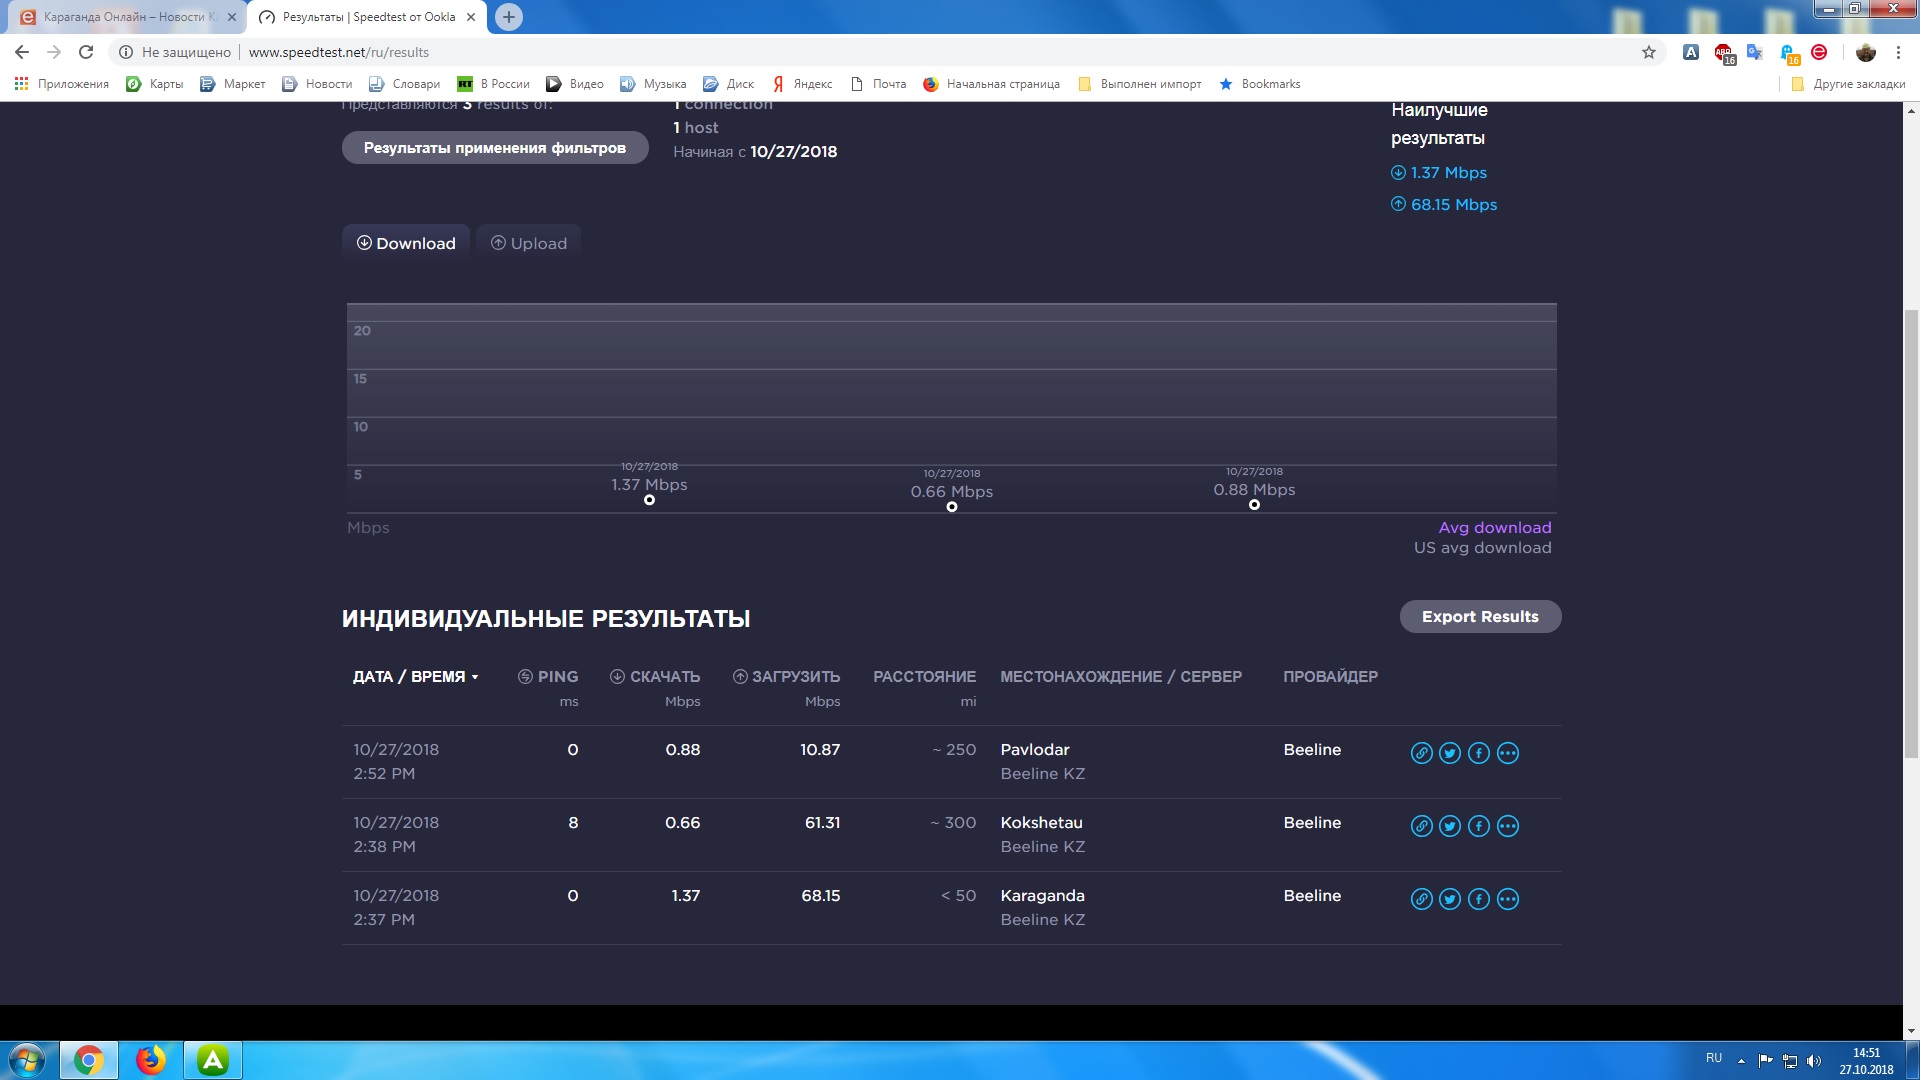This screenshot has height=1080, width=1920.
Task: Show hidden system tray icons
Action: pos(1741,1061)
